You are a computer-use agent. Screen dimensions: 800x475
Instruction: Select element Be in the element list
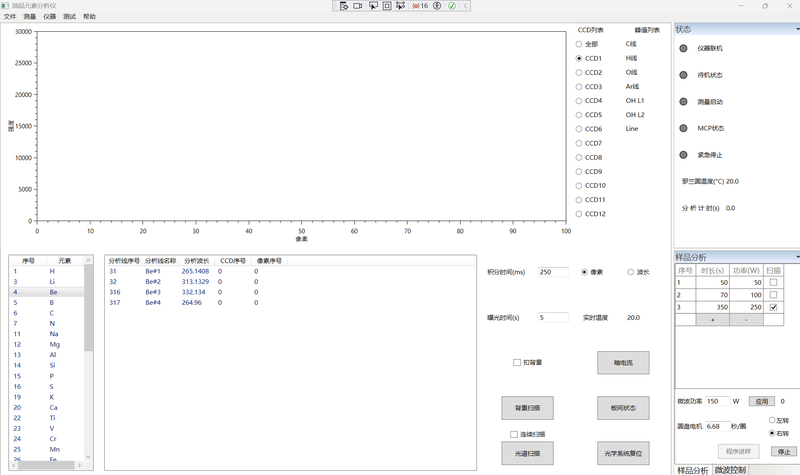pyautogui.click(x=52, y=293)
